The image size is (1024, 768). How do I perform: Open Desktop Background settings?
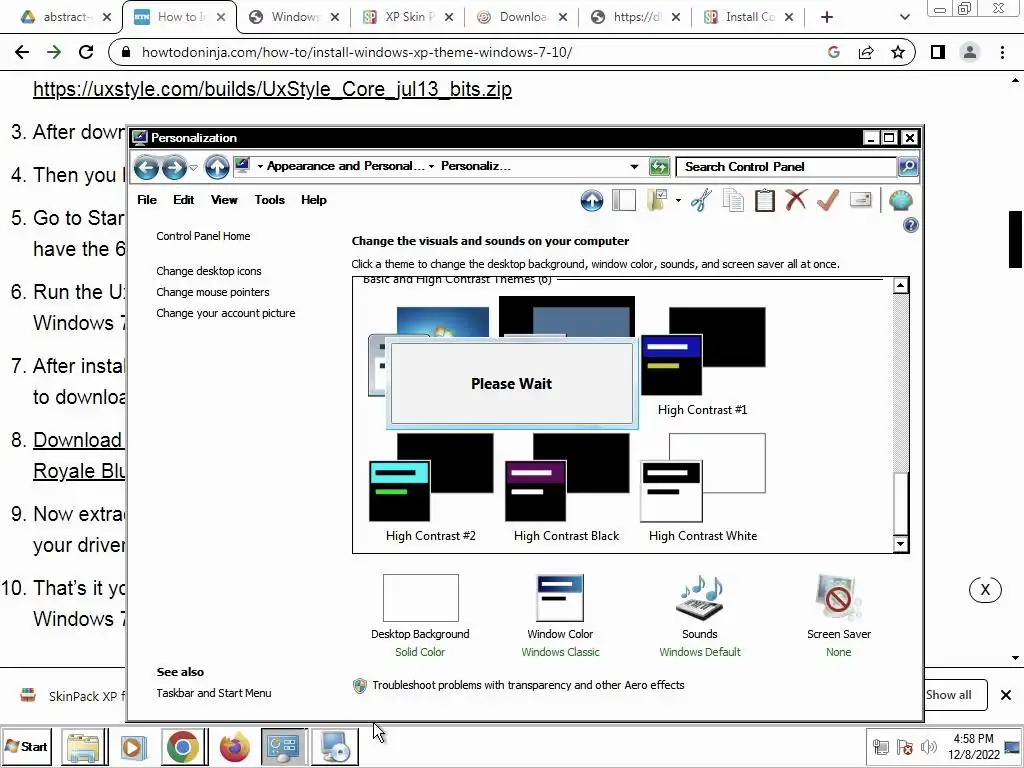coord(420,616)
